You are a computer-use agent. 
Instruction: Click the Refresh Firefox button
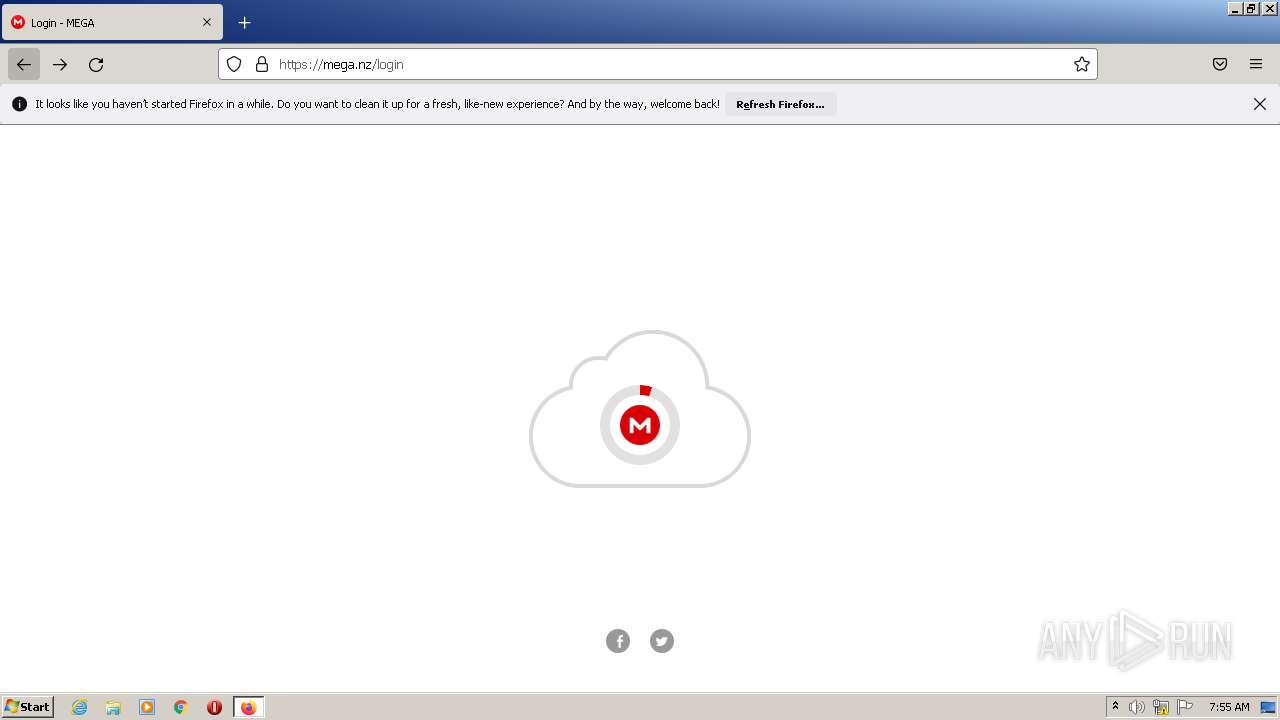coord(781,104)
